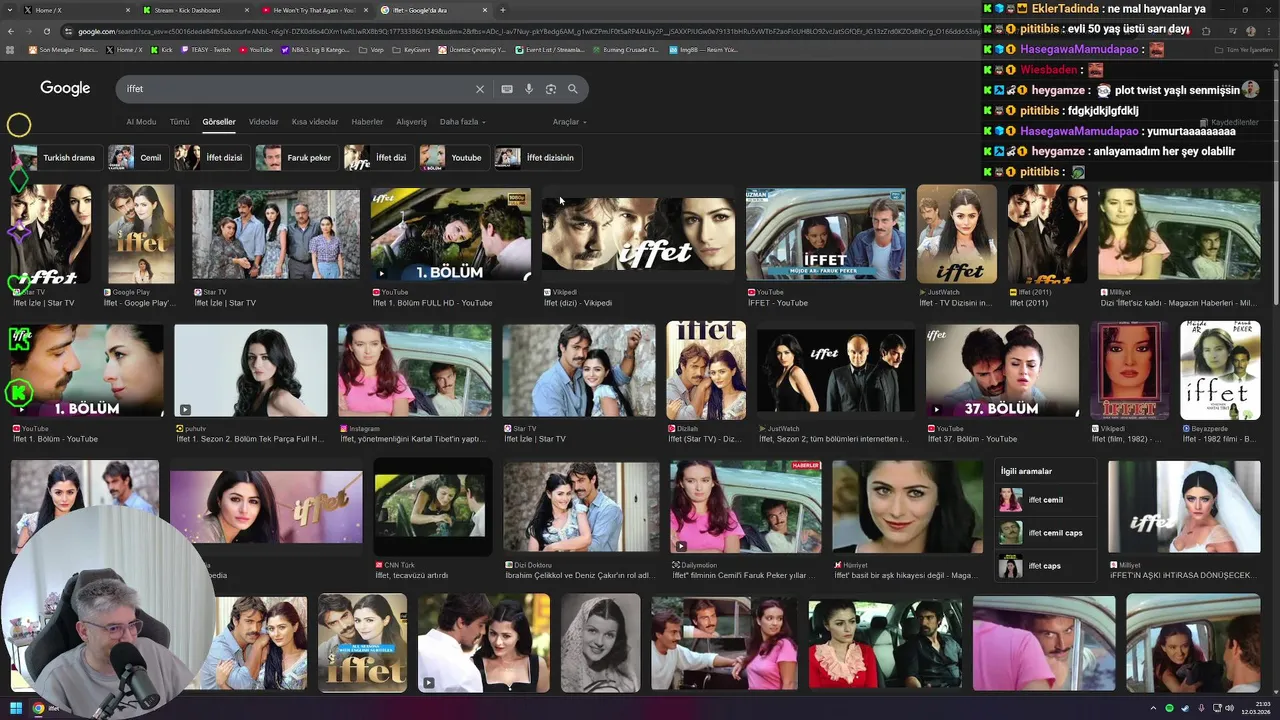The width and height of the screenshot is (1280, 720).
Task: Open the TEASY - Twitch bookmark
Action: click(206, 49)
